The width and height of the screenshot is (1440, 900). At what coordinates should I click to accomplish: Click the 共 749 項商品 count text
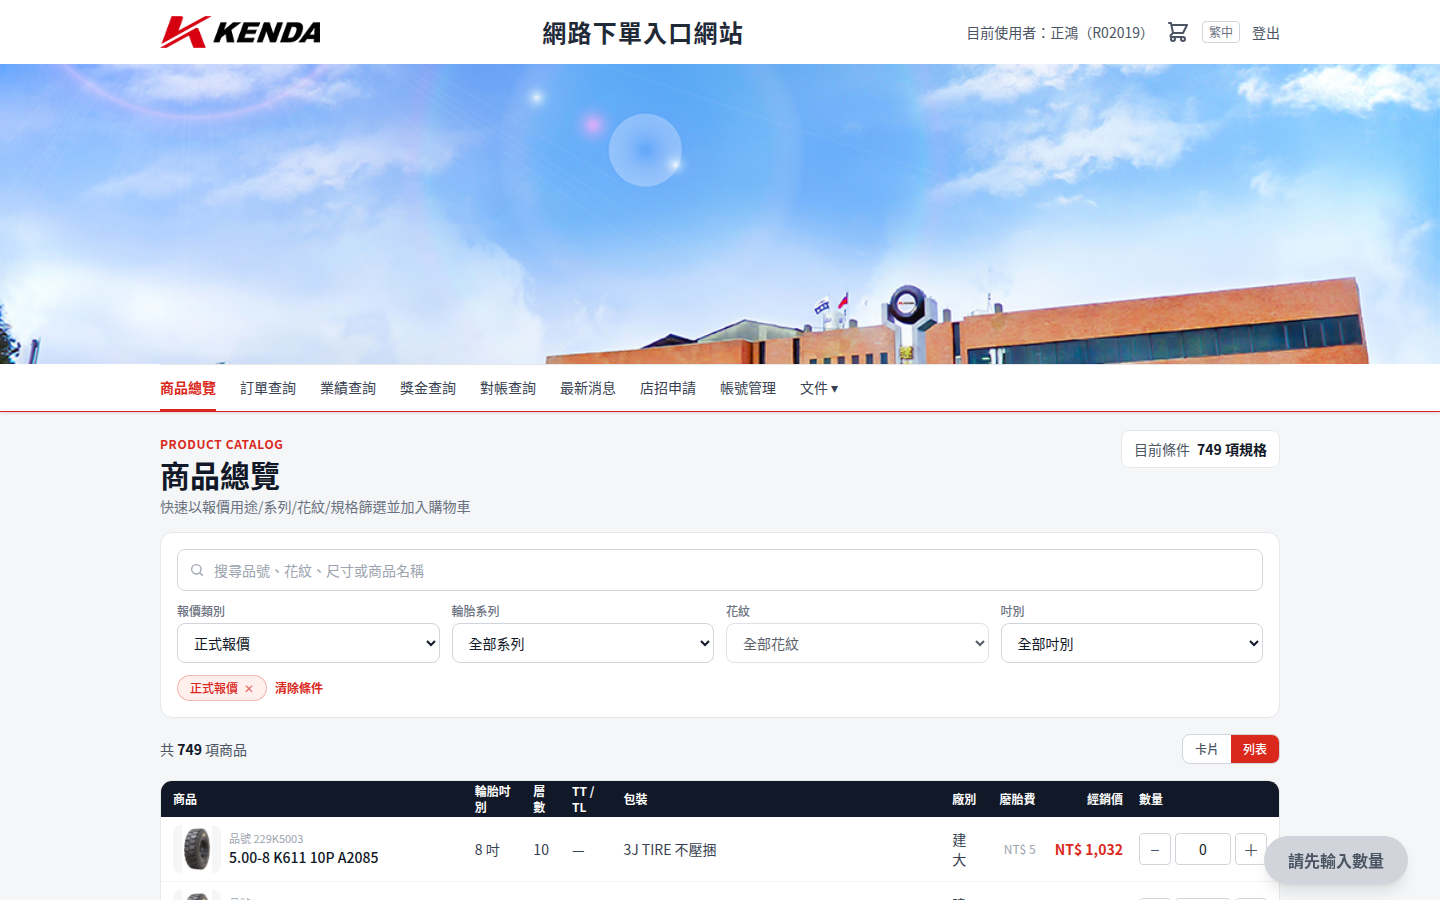click(x=204, y=749)
